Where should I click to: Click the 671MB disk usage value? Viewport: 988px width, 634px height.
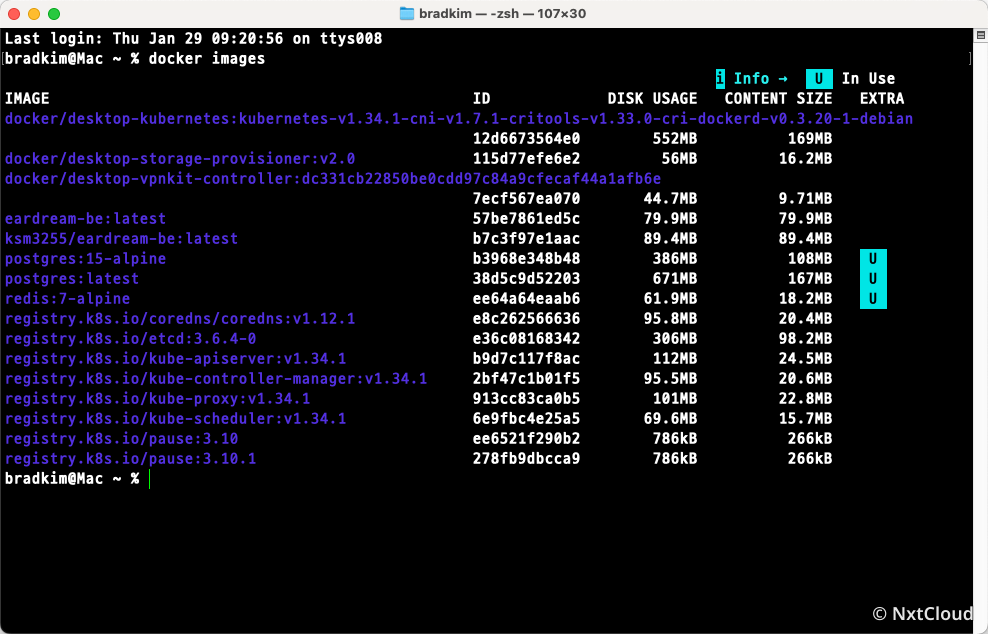point(675,279)
